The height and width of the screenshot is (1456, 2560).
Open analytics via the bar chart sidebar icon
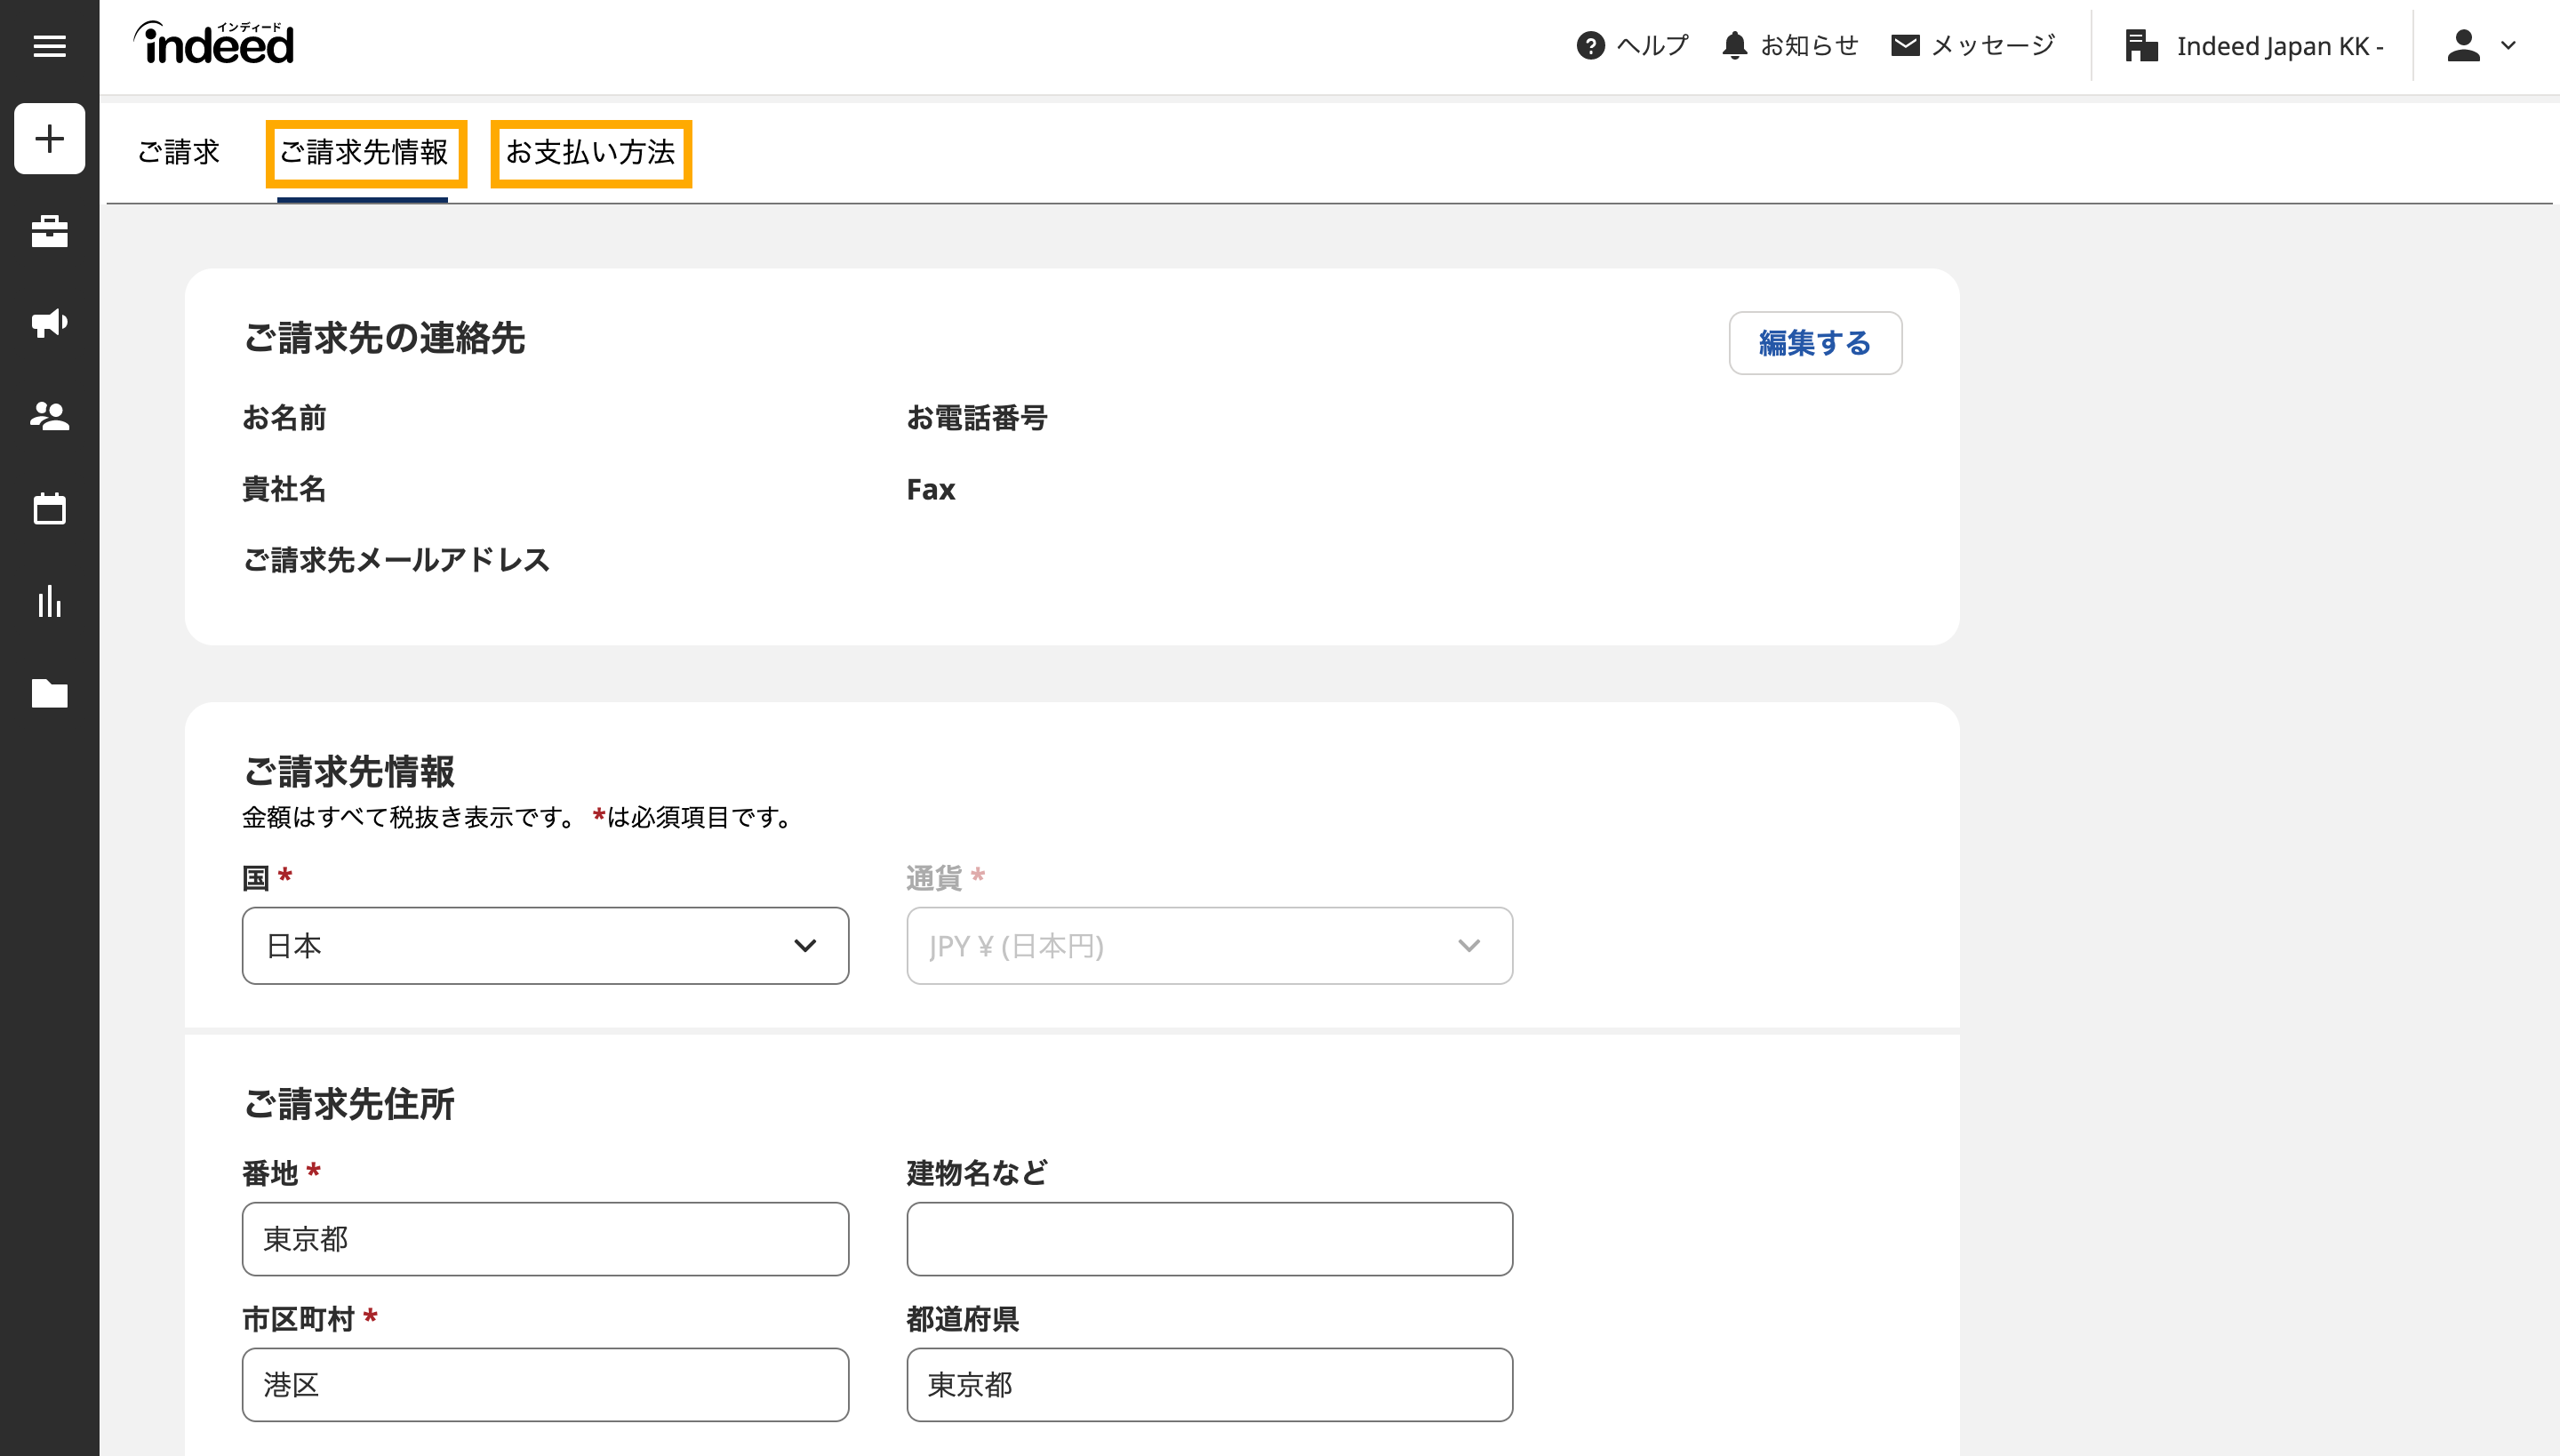click(49, 601)
